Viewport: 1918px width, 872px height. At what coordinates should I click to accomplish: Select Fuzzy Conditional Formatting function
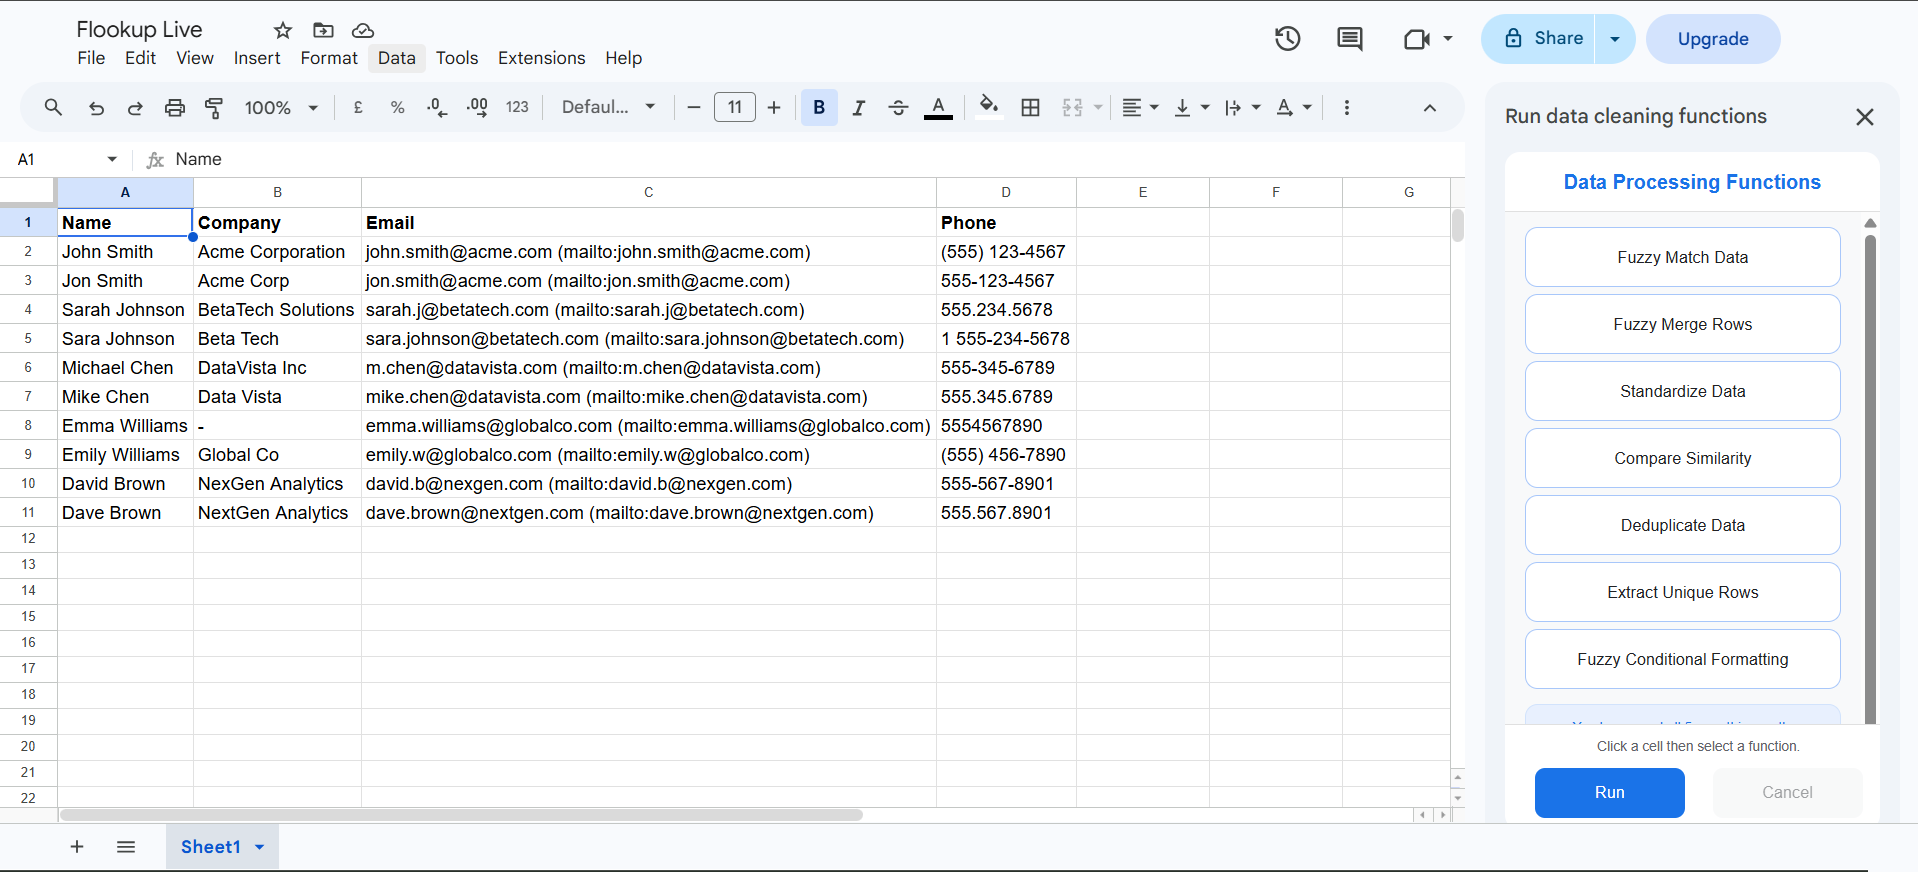click(1683, 659)
